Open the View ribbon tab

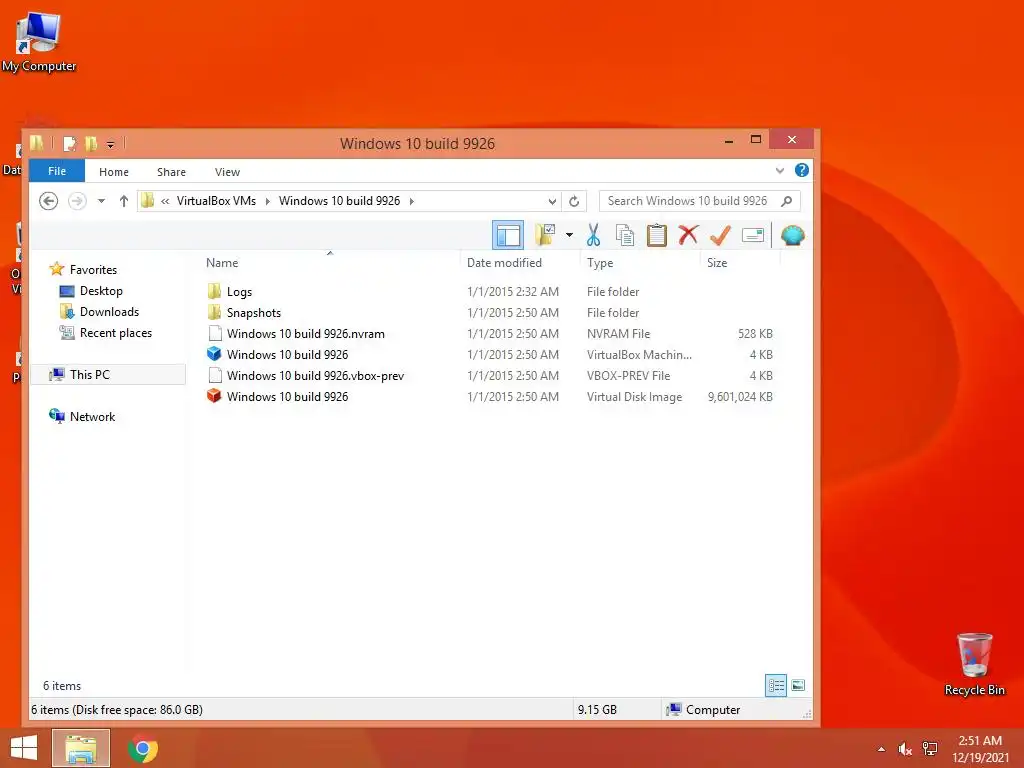[227, 172]
